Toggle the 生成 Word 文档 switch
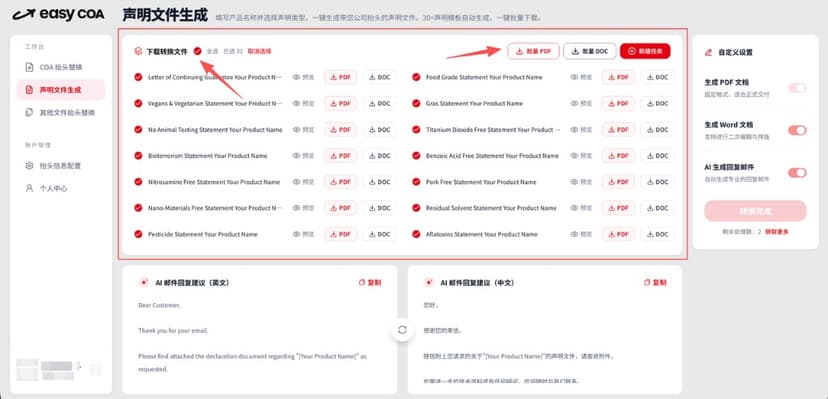Image resolution: width=828 pixels, height=399 pixels. tap(797, 130)
